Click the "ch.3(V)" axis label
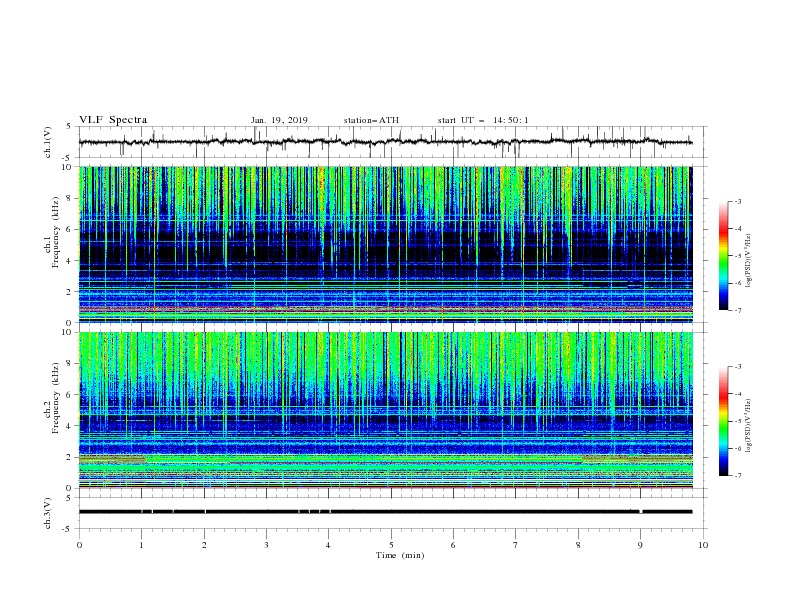 48,513
